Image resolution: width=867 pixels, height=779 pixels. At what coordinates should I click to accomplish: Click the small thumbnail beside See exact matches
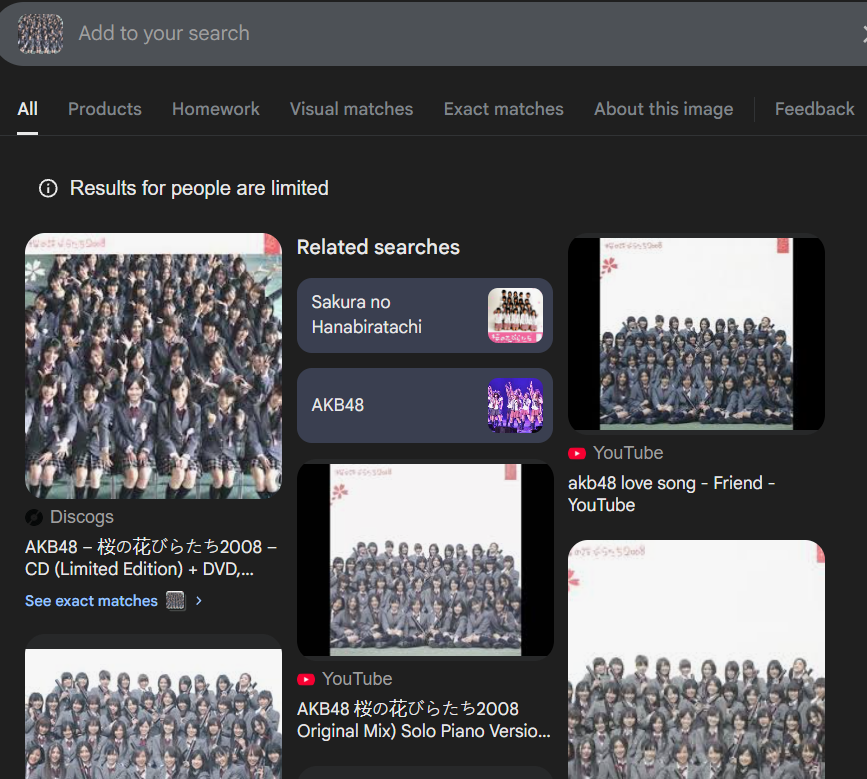(x=175, y=601)
